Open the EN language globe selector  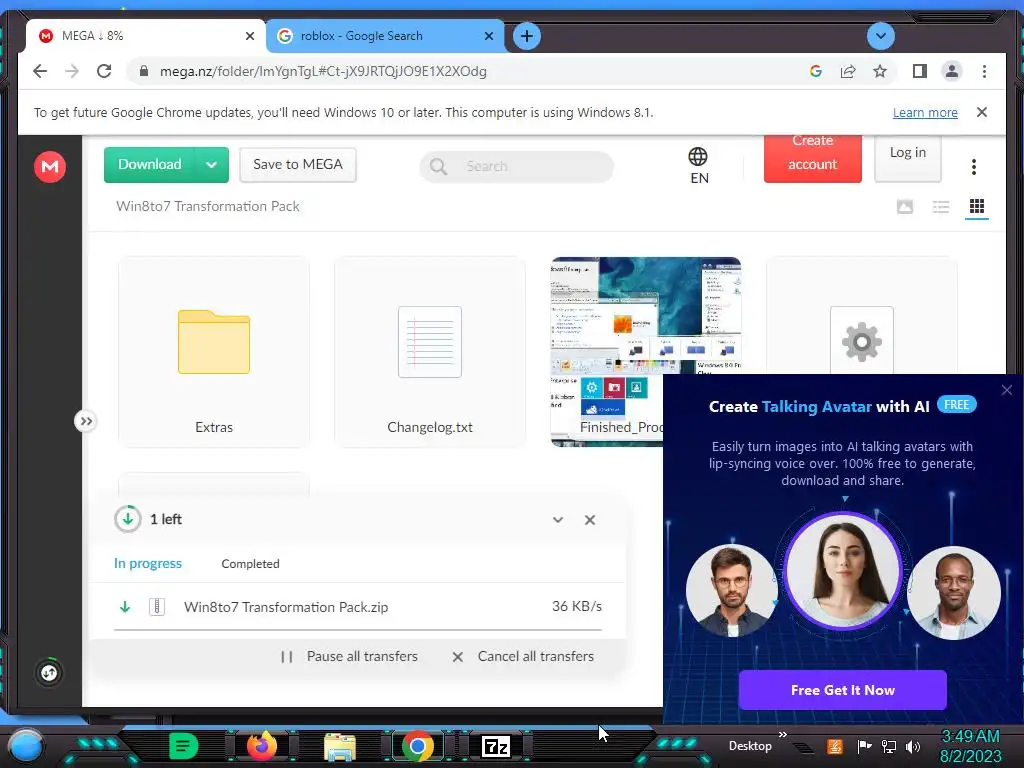tap(698, 166)
